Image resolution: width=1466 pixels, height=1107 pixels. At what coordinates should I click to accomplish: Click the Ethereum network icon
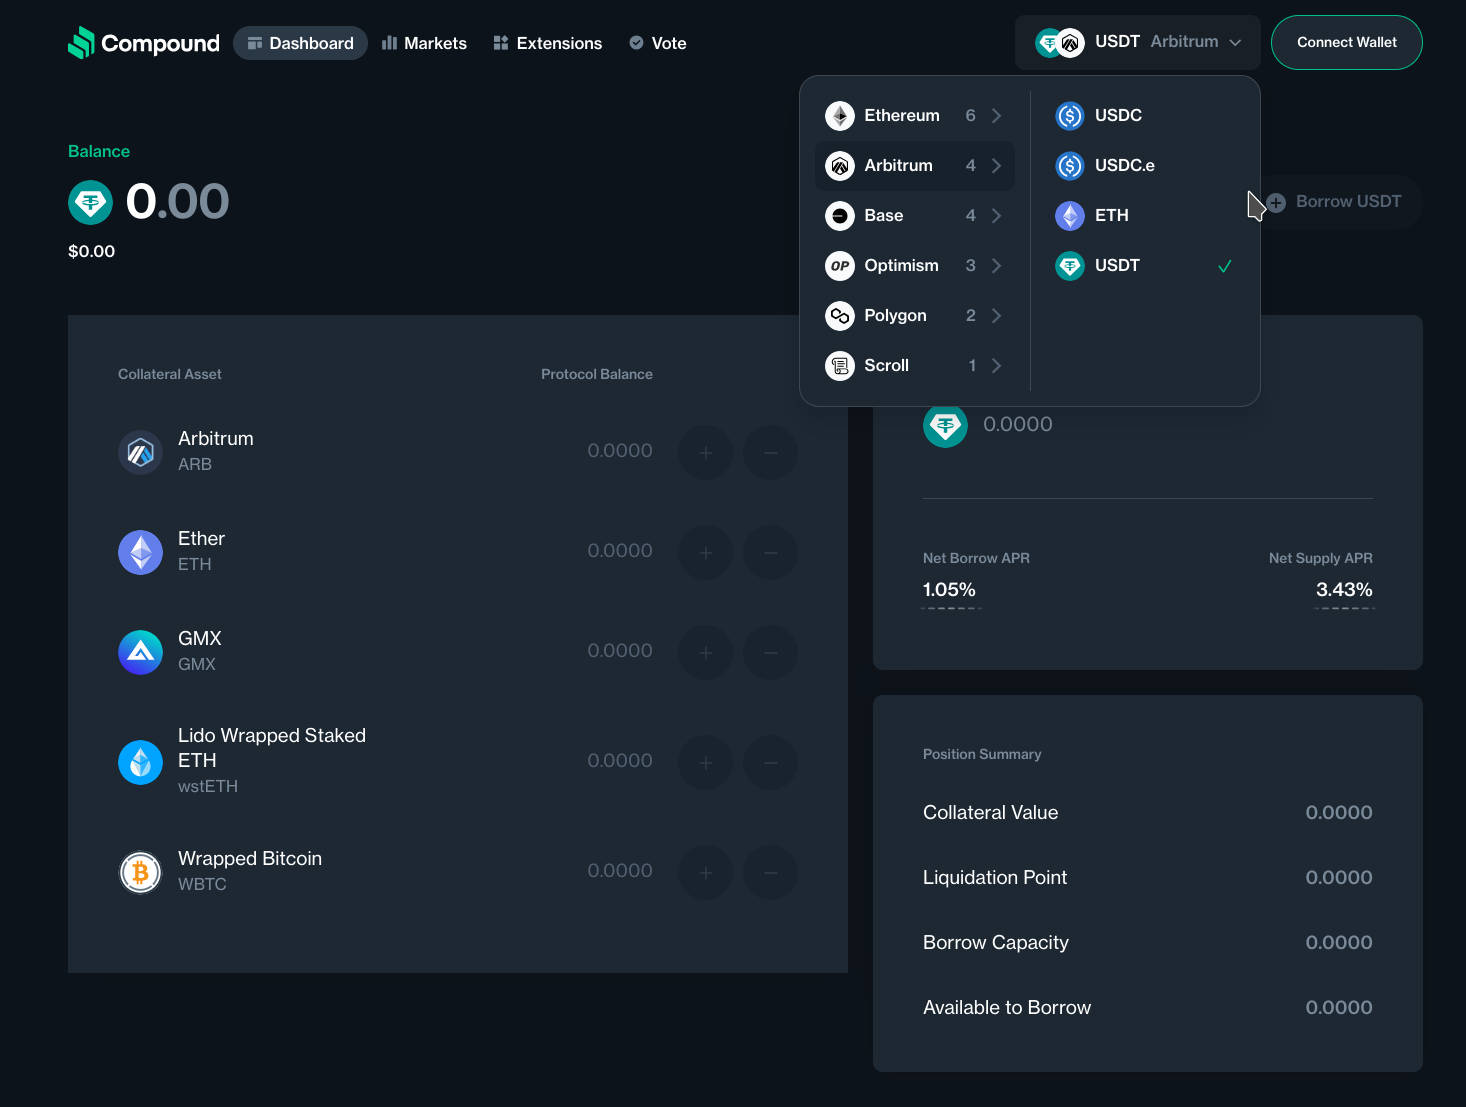coord(840,116)
